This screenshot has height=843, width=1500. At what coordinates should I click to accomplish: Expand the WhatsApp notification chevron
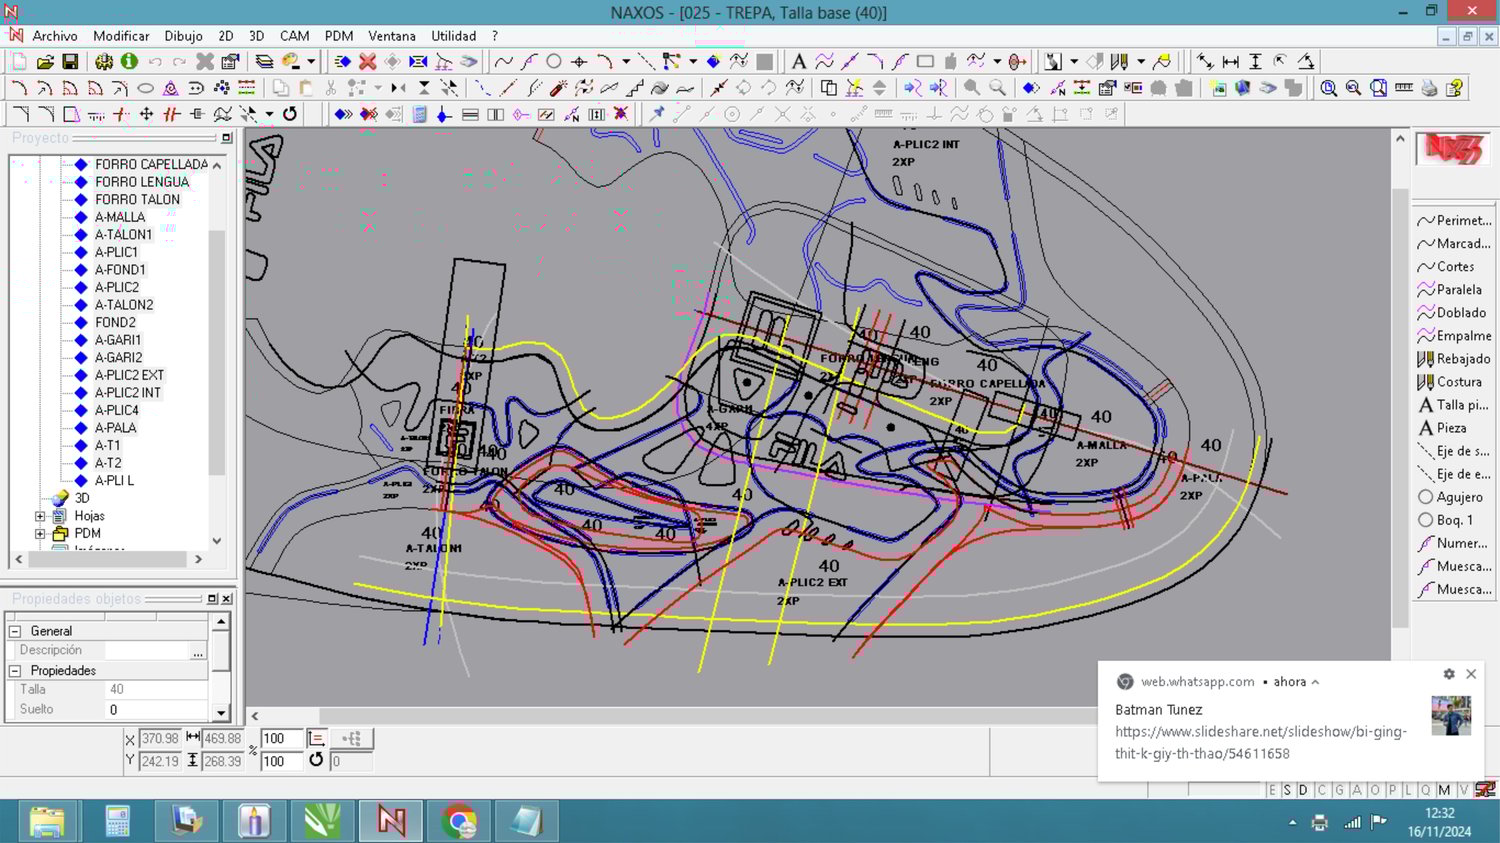(1315, 682)
